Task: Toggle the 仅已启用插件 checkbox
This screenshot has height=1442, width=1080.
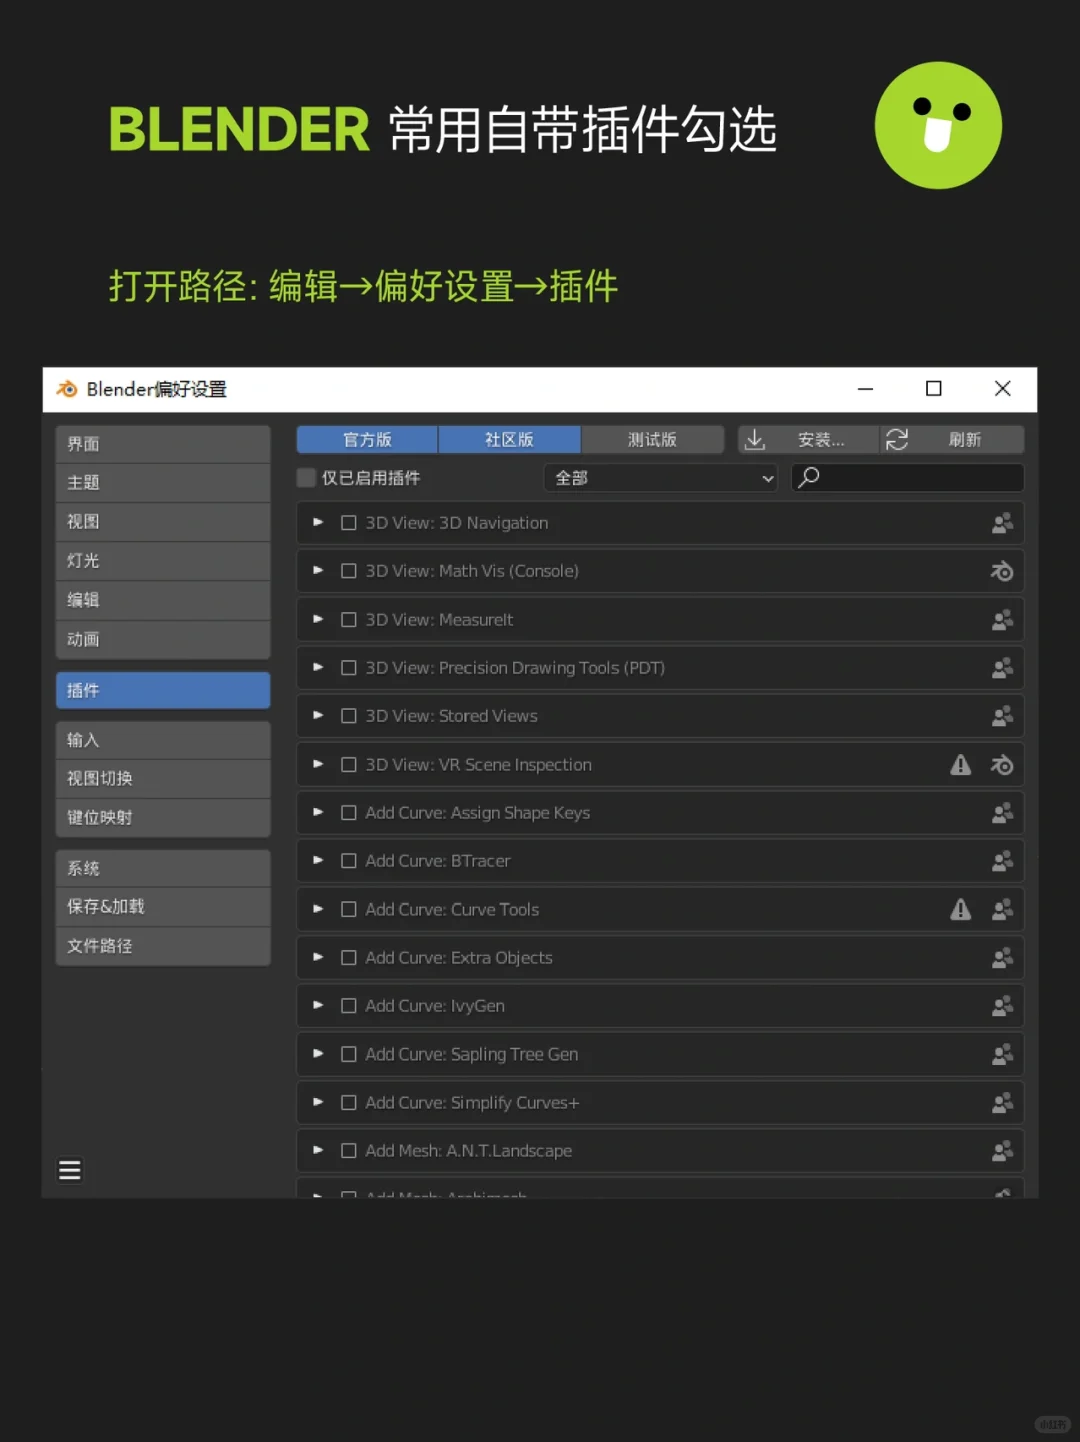Action: tap(307, 478)
